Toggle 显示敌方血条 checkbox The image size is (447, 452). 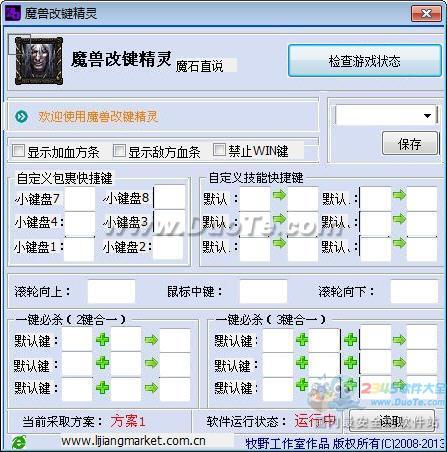pyautogui.click(x=119, y=150)
